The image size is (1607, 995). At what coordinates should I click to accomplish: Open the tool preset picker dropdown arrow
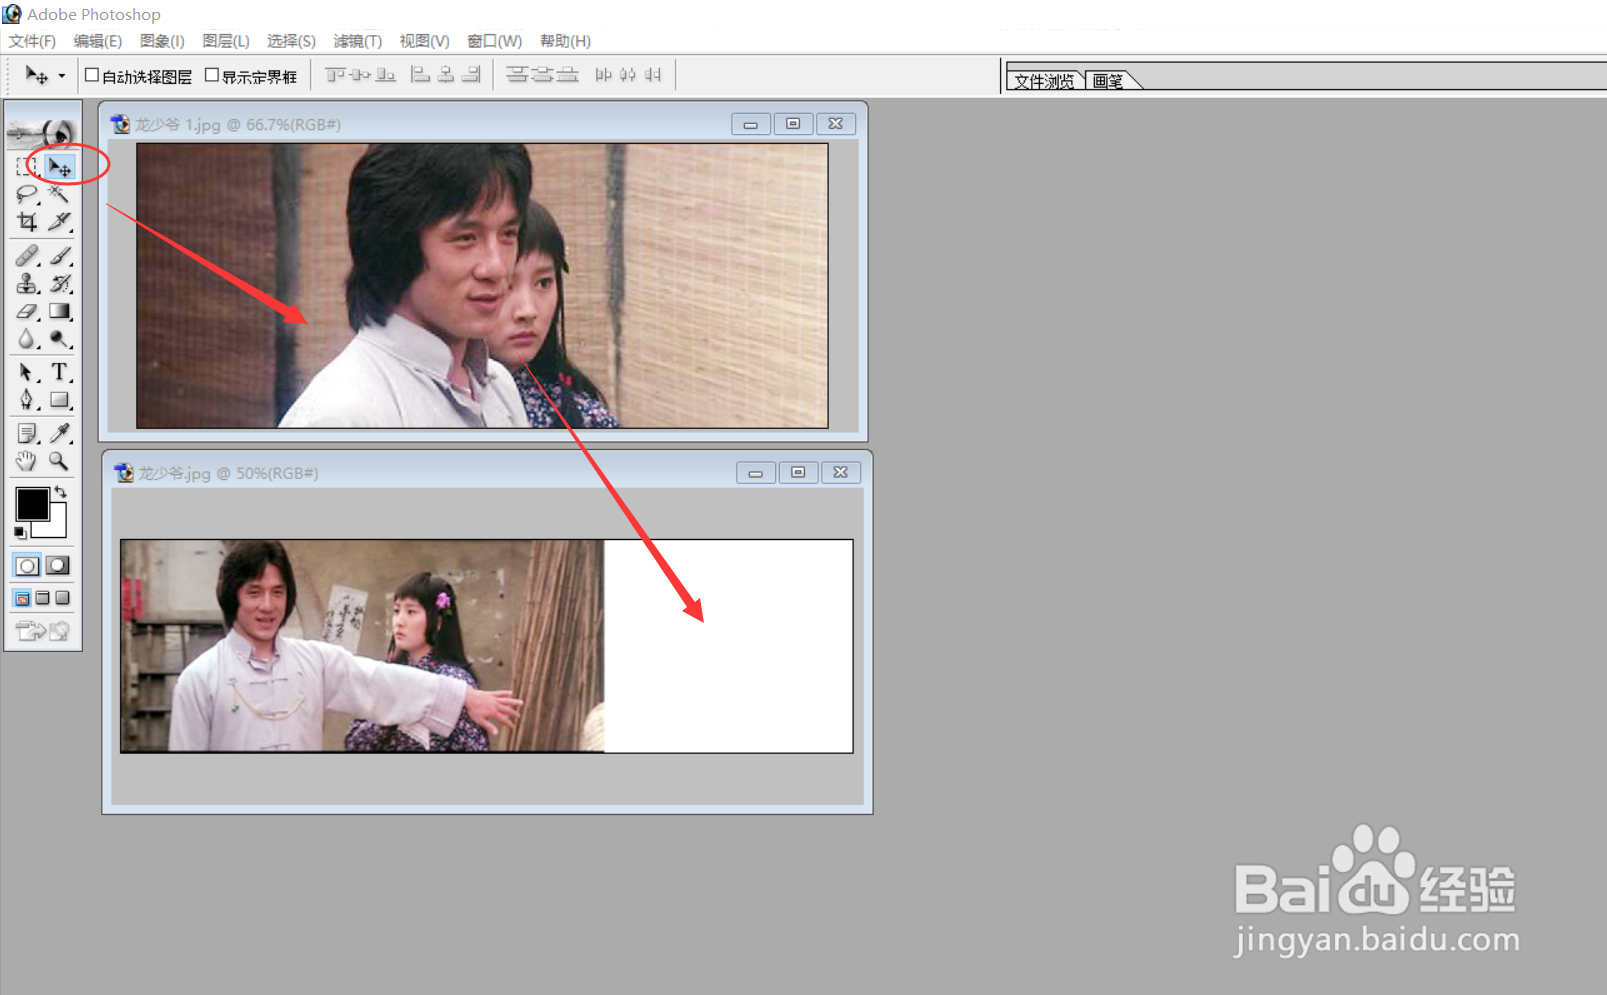[x=61, y=76]
